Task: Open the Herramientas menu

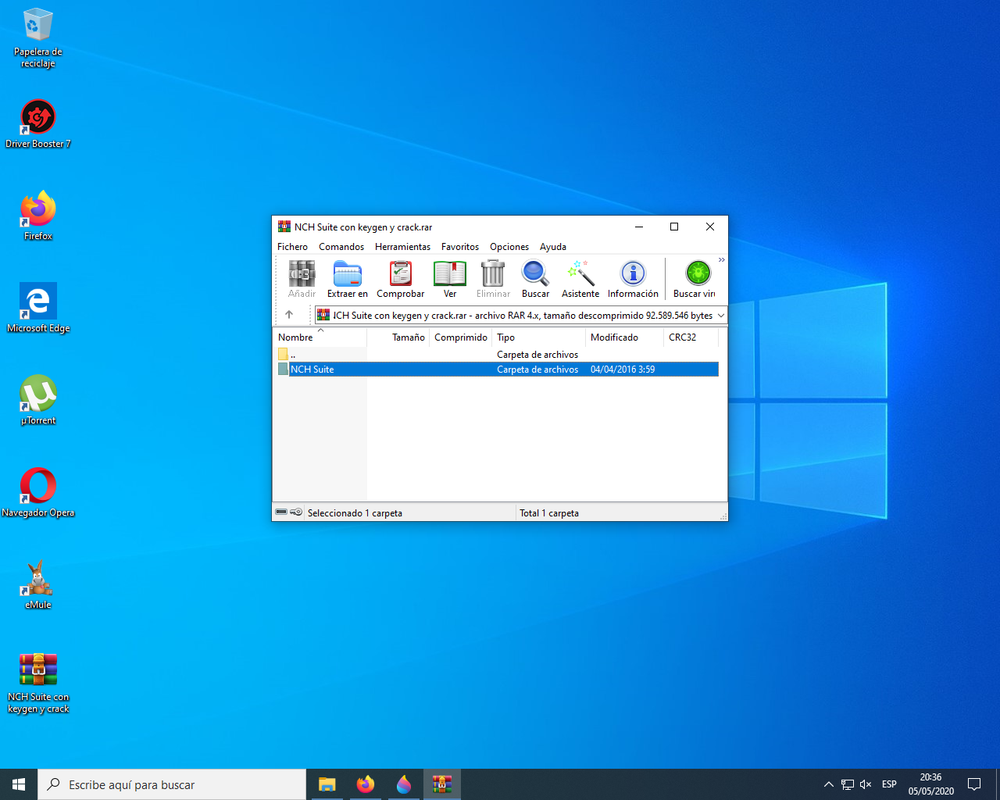Action: [402, 247]
